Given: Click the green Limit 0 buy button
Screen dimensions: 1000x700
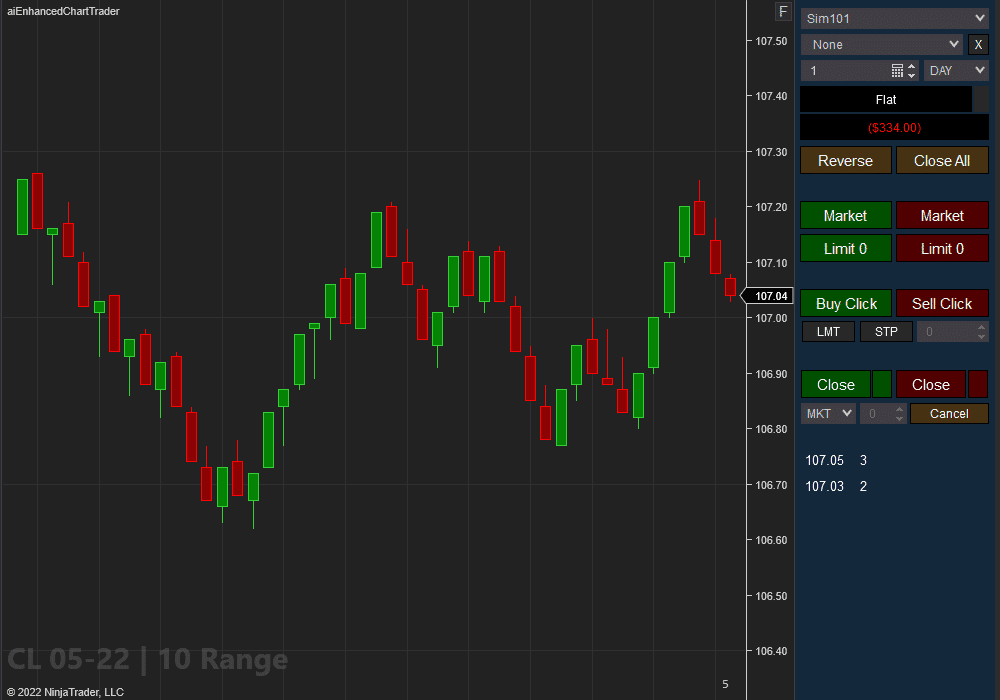Looking at the screenshot, I should tap(845, 248).
